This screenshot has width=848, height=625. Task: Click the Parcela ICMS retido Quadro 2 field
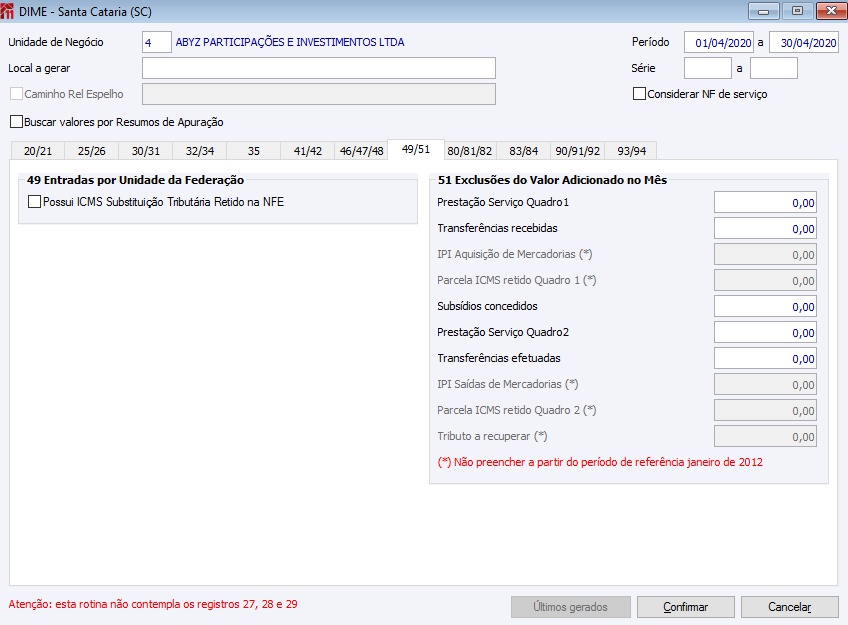765,410
